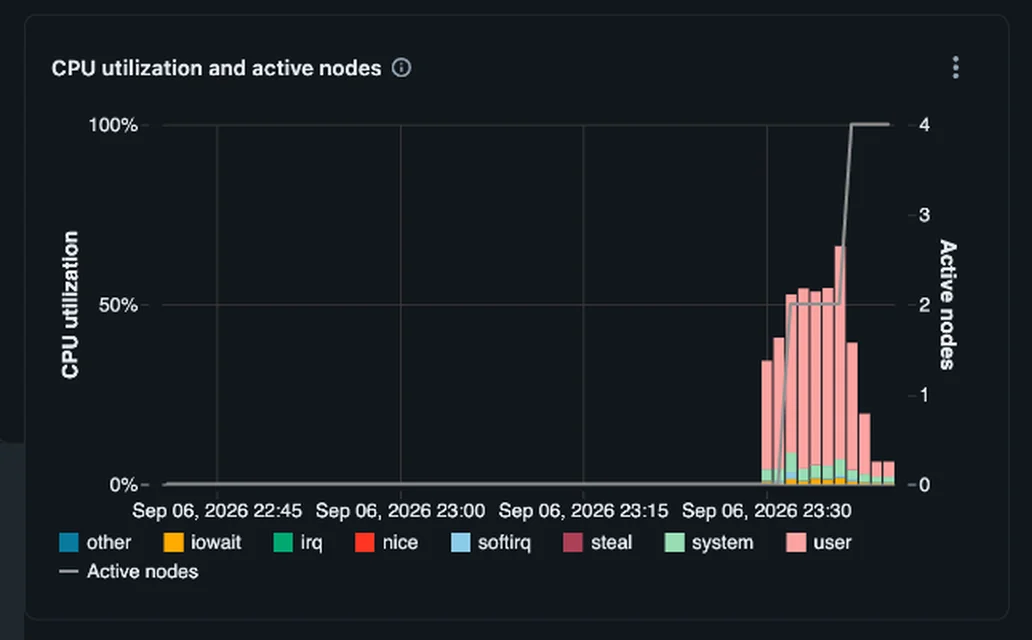The width and height of the screenshot is (1032, 640).
Task: Click the 'Sep 06, 2026 22:45' axis label
Action: (x=217, y=511)
